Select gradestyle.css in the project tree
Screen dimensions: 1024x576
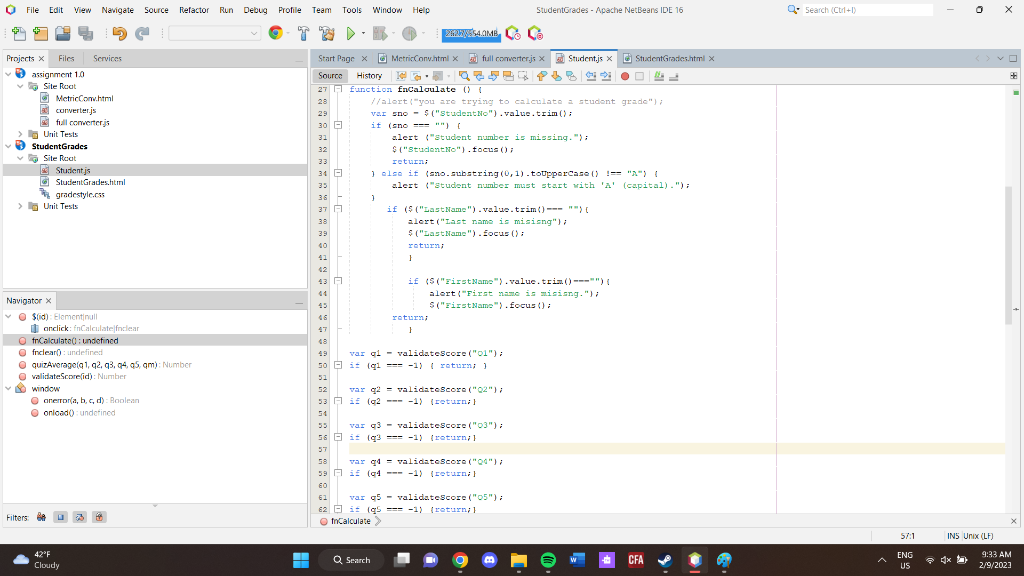(80, 194)
